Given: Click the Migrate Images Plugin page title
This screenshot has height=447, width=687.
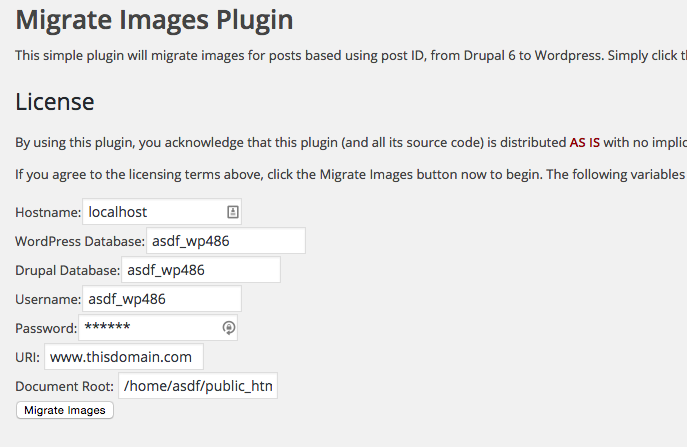Looking at the screenshot, I should tap(154, 20).
